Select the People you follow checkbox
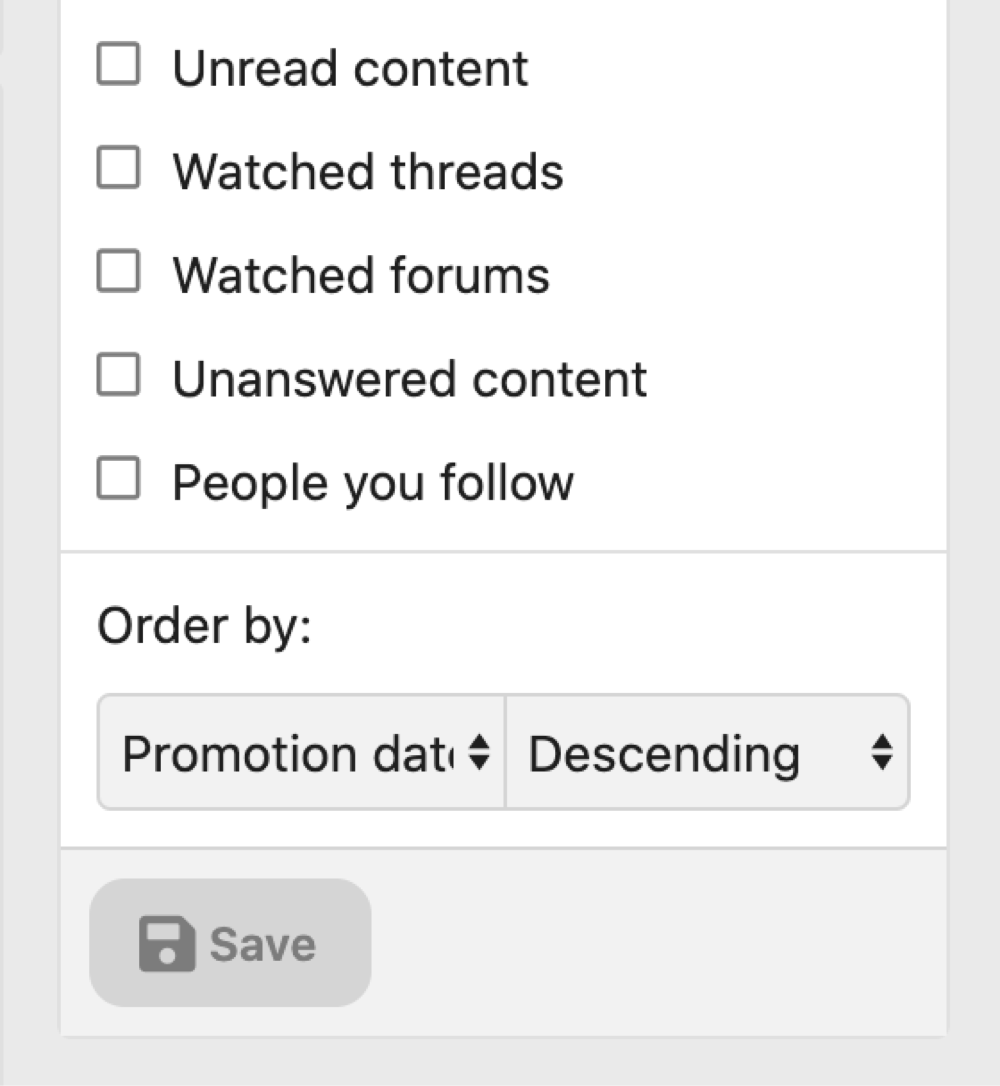Viewport: 1000px width, 1086px height. point(118,479)
